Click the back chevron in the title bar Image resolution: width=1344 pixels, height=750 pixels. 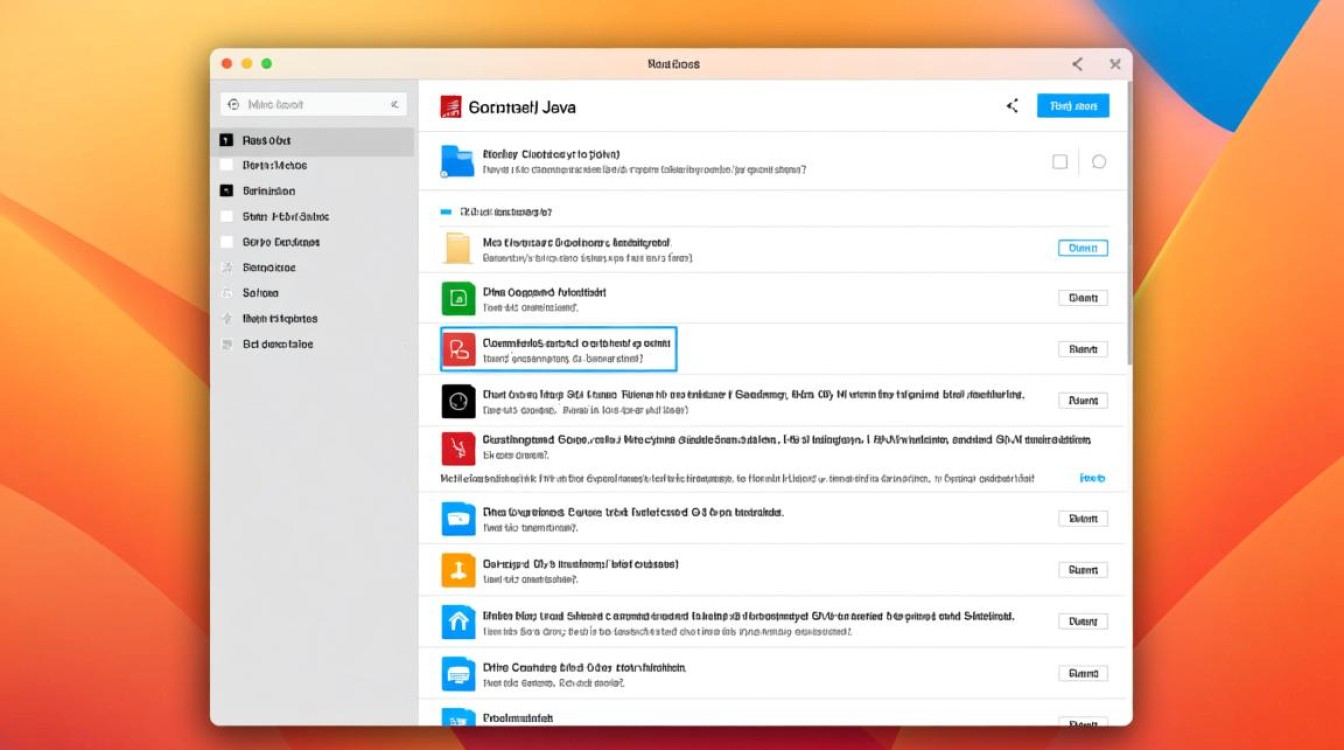point(1077,64)
